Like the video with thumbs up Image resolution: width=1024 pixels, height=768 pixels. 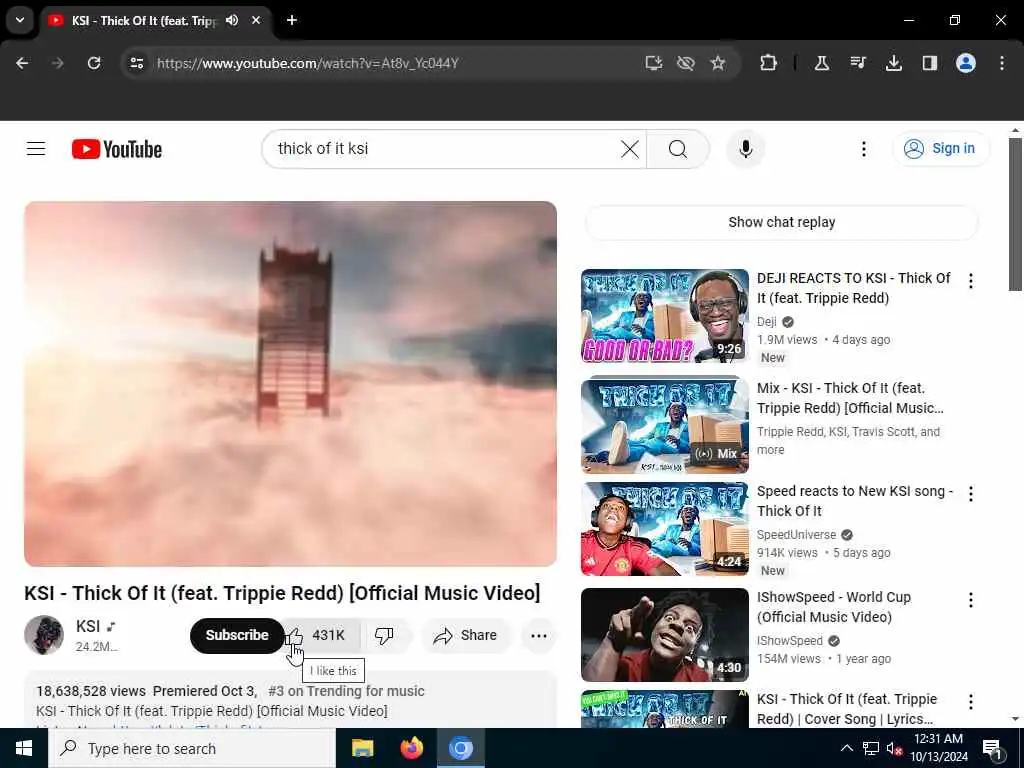(x=323, y=635)
